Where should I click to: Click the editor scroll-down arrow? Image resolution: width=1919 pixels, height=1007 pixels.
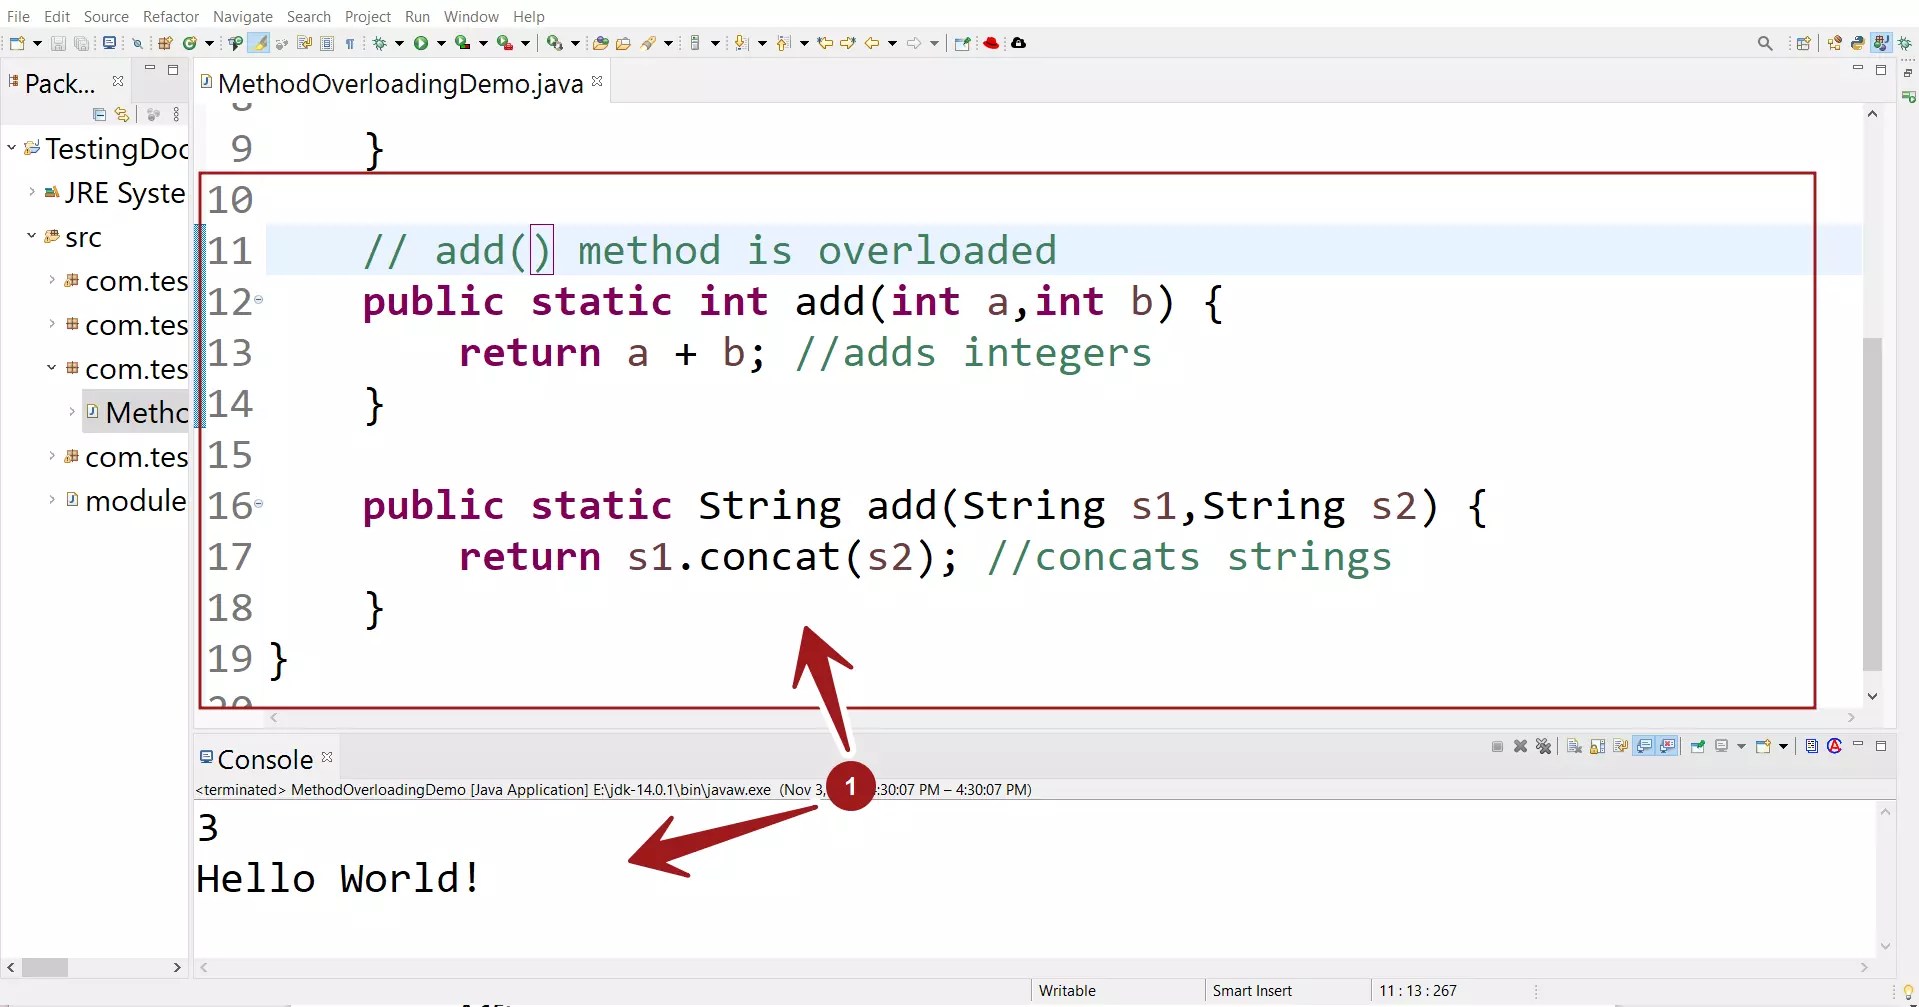click(x=1872, y=696)
